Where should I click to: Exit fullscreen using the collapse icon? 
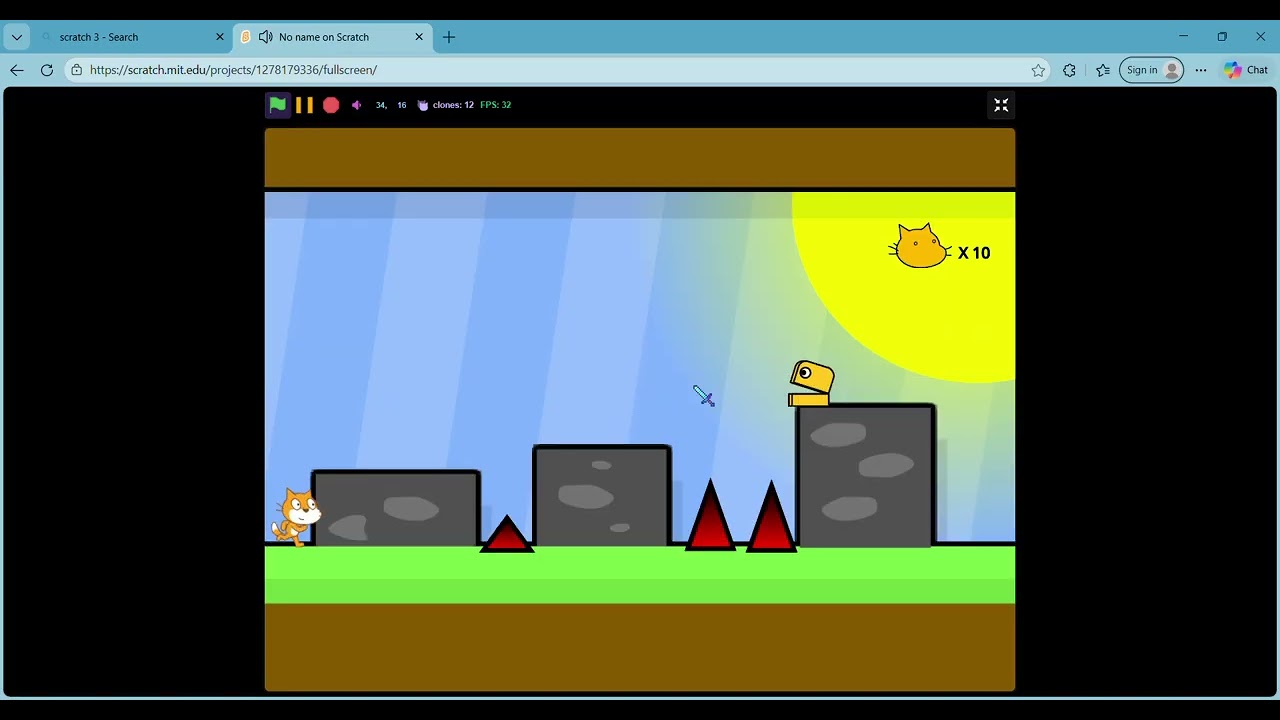[x=1001, y=105]
